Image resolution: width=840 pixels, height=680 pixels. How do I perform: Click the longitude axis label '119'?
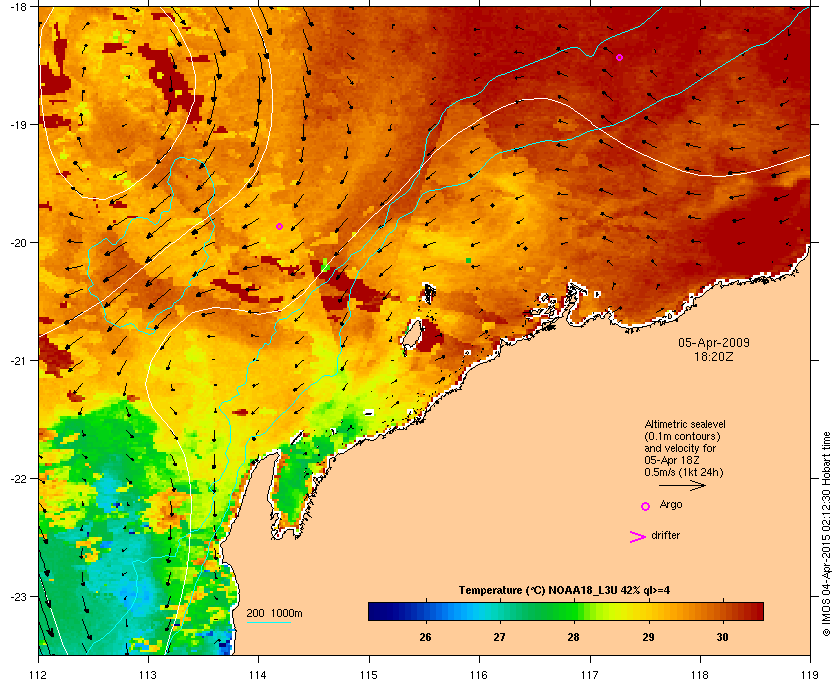point(810,675)
